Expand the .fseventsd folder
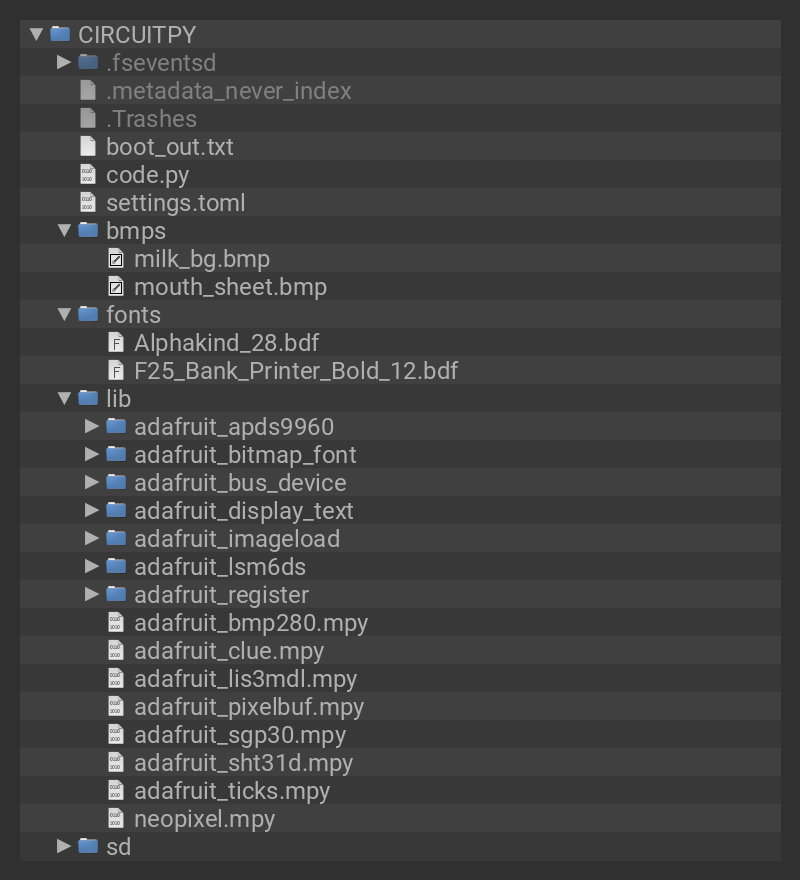The height and width of the screenshot is (880, 800). point(64,63)
